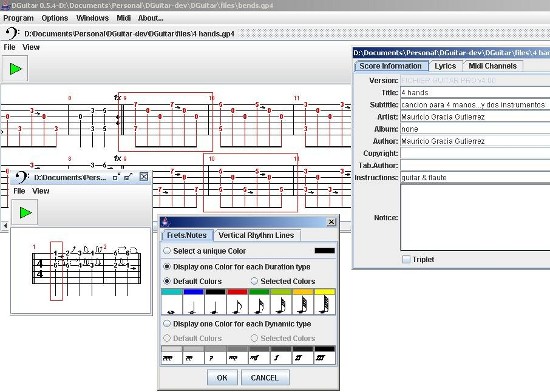Play the score in the small inner window
The height and width of the screenshot is (392, 550).
(x=25, y=212)
